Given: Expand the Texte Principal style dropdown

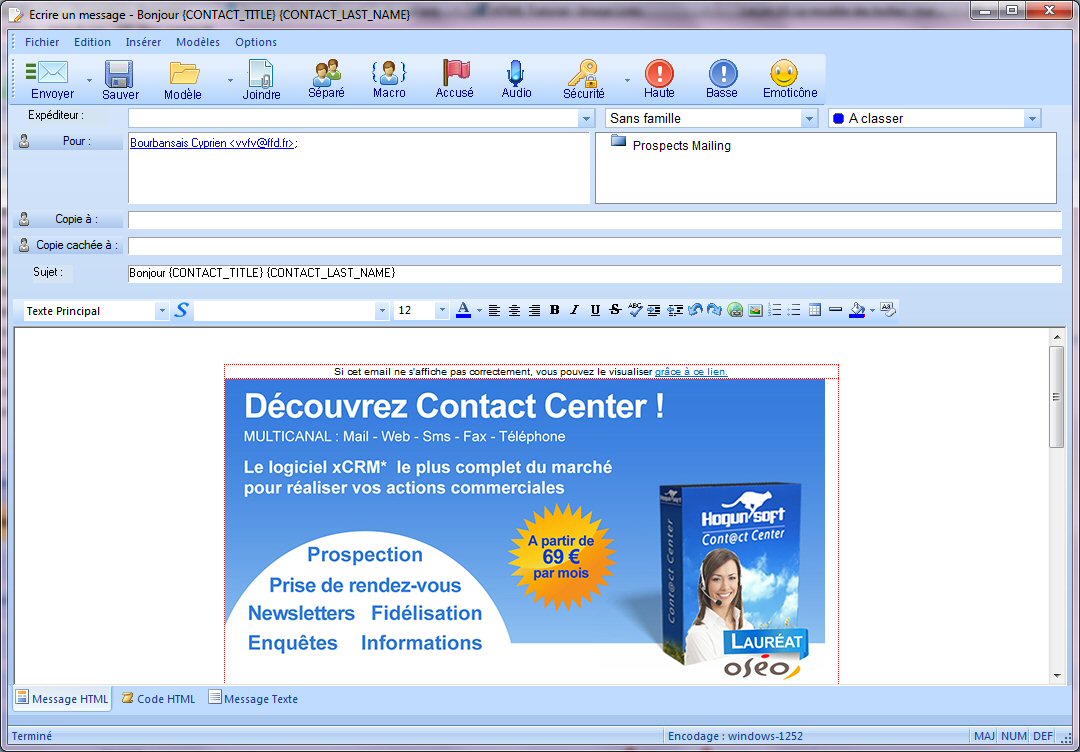Looking at the screenshot, I should tap(162, 311).
